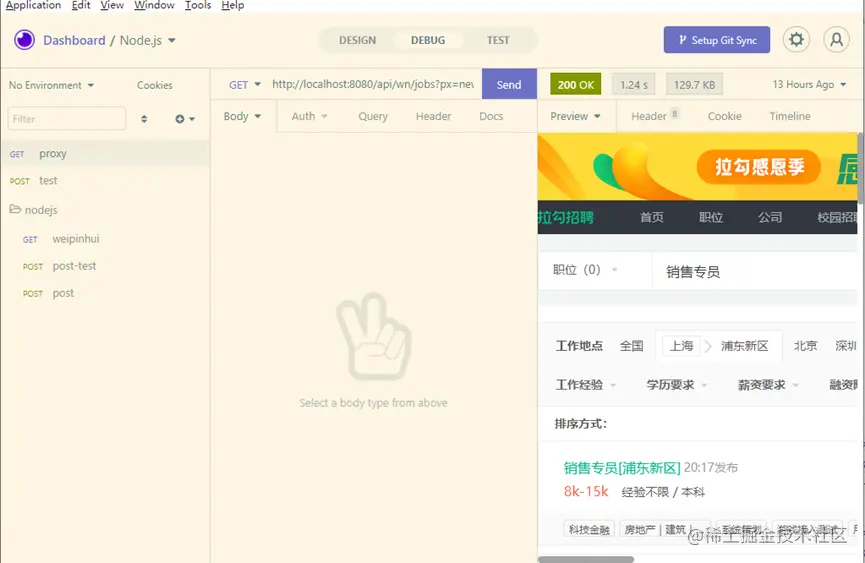Click the header count badge
Screen dimensions: 865x563
coord(675,114)
